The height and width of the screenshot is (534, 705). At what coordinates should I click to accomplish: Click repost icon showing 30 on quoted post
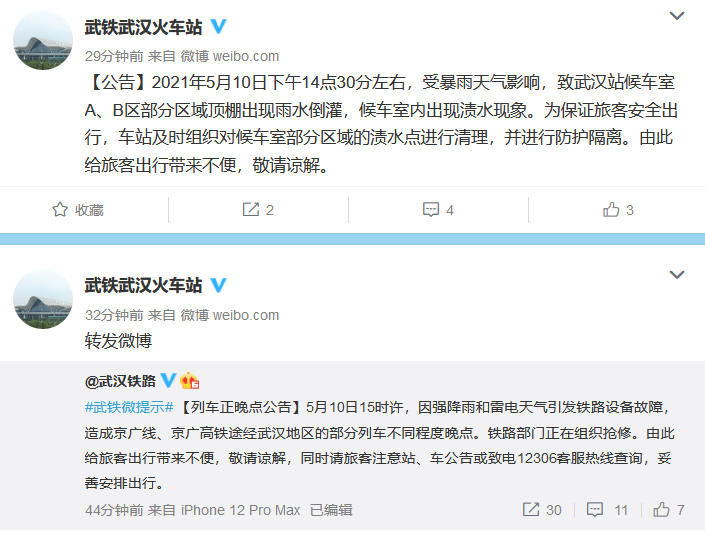531,509
